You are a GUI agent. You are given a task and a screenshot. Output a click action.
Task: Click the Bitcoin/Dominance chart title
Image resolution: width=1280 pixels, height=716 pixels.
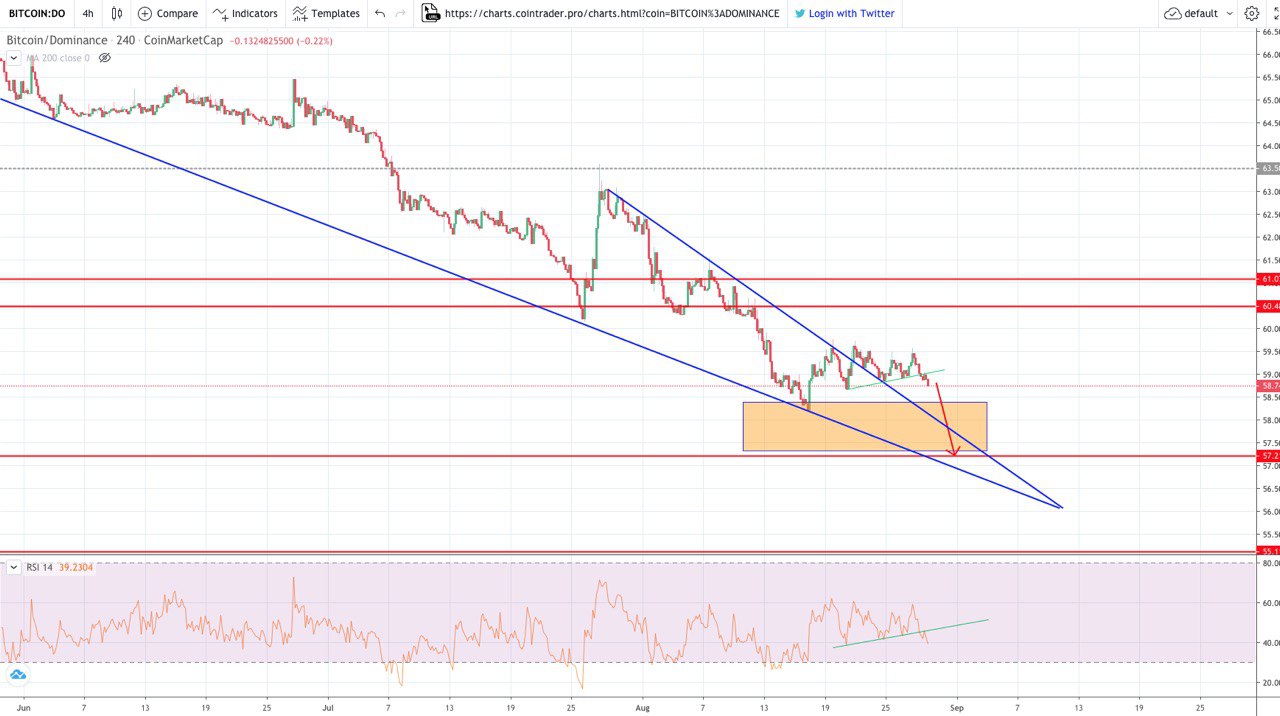click(x=57, y=41)
